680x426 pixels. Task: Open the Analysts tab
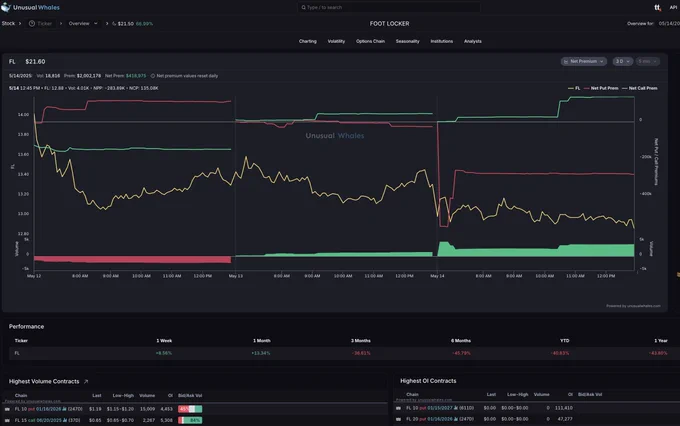coord(473,41)
